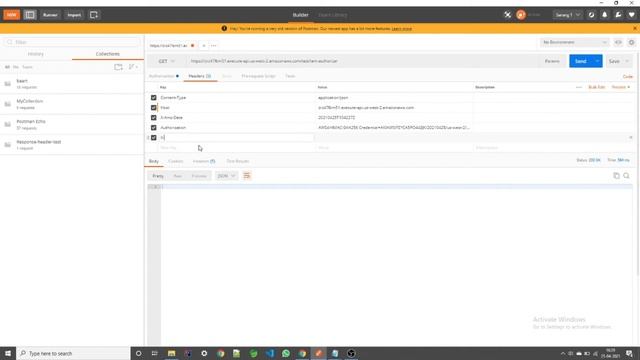640x360 pixels.
Task: Switch to the History tab
Action: click(36, 54)
